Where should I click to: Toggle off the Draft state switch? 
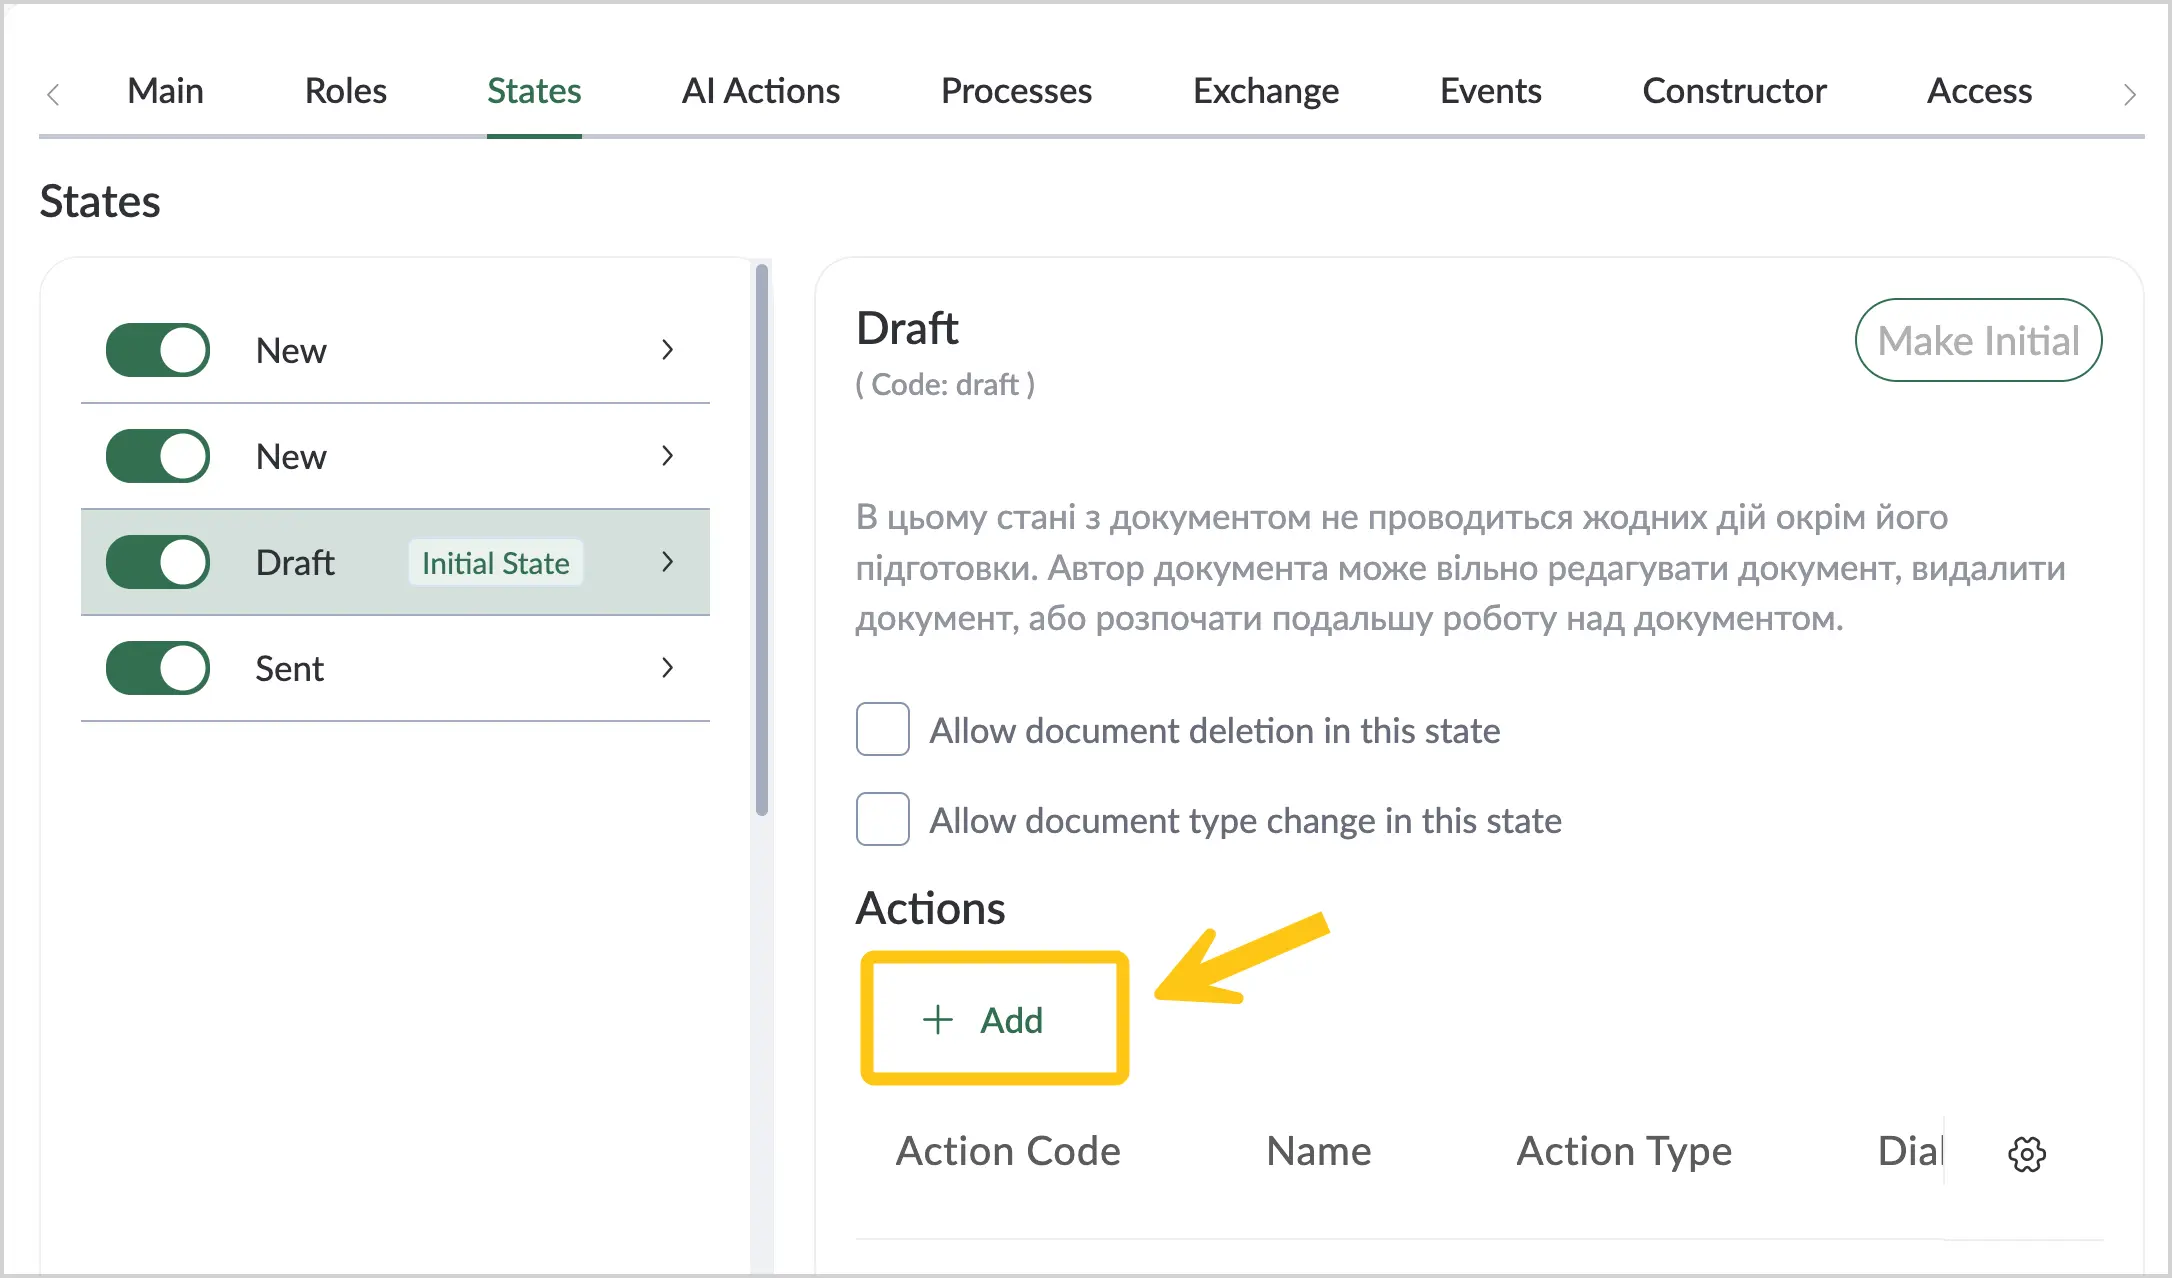pos(158,562)
